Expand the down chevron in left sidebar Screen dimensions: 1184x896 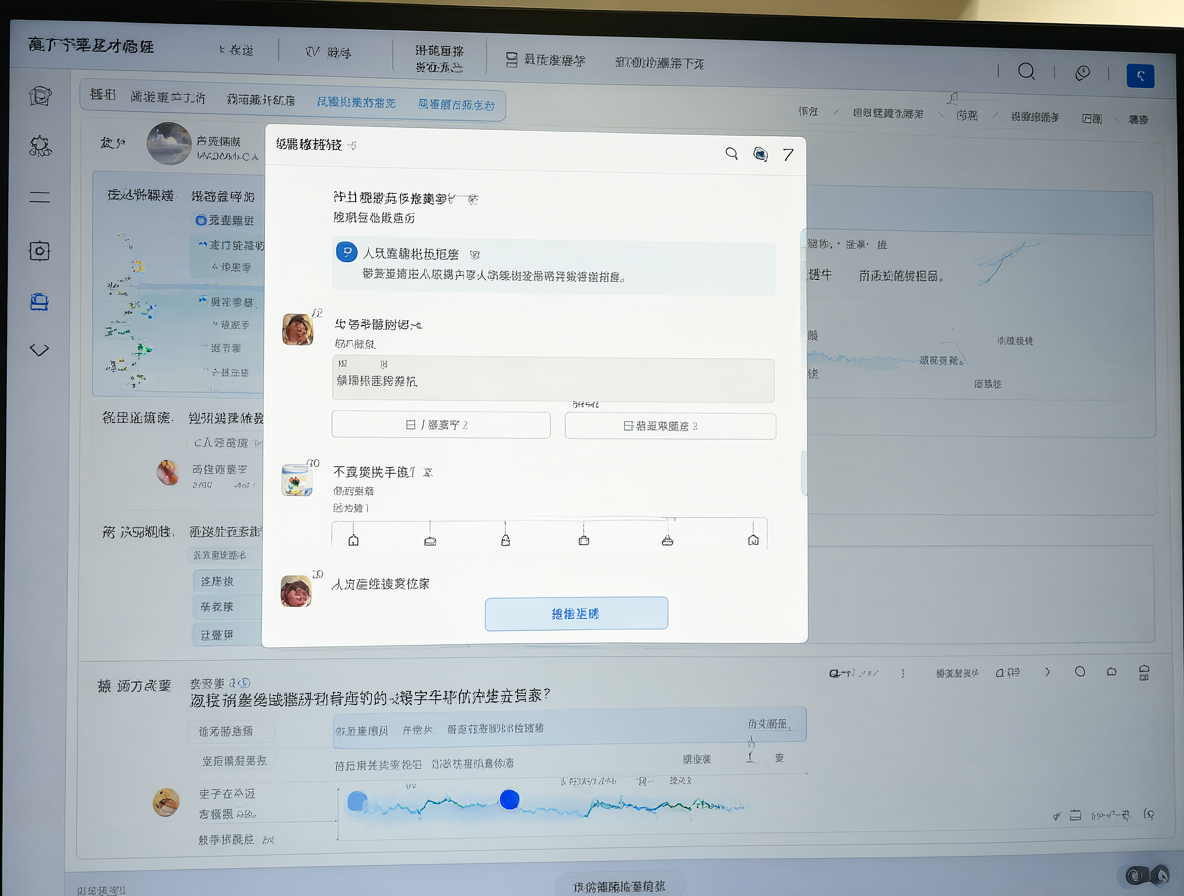(x=39, y=349)
